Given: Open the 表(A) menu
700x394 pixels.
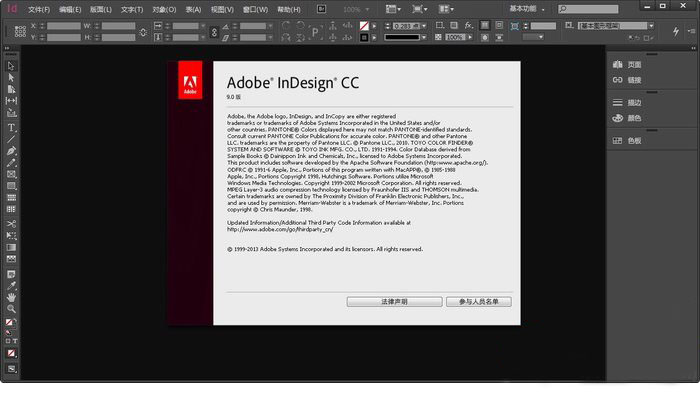Looking at the screenshot, I should pos(193,9).
